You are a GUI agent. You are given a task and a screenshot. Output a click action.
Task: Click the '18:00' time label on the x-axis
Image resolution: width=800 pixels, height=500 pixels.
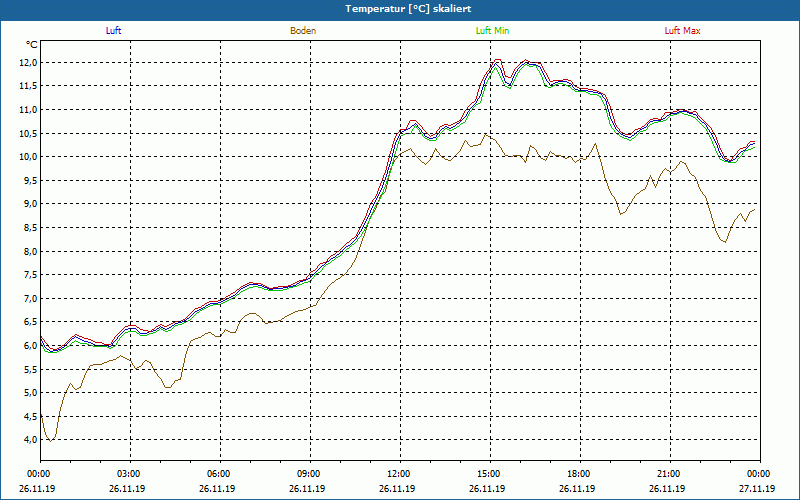[579, 474]
